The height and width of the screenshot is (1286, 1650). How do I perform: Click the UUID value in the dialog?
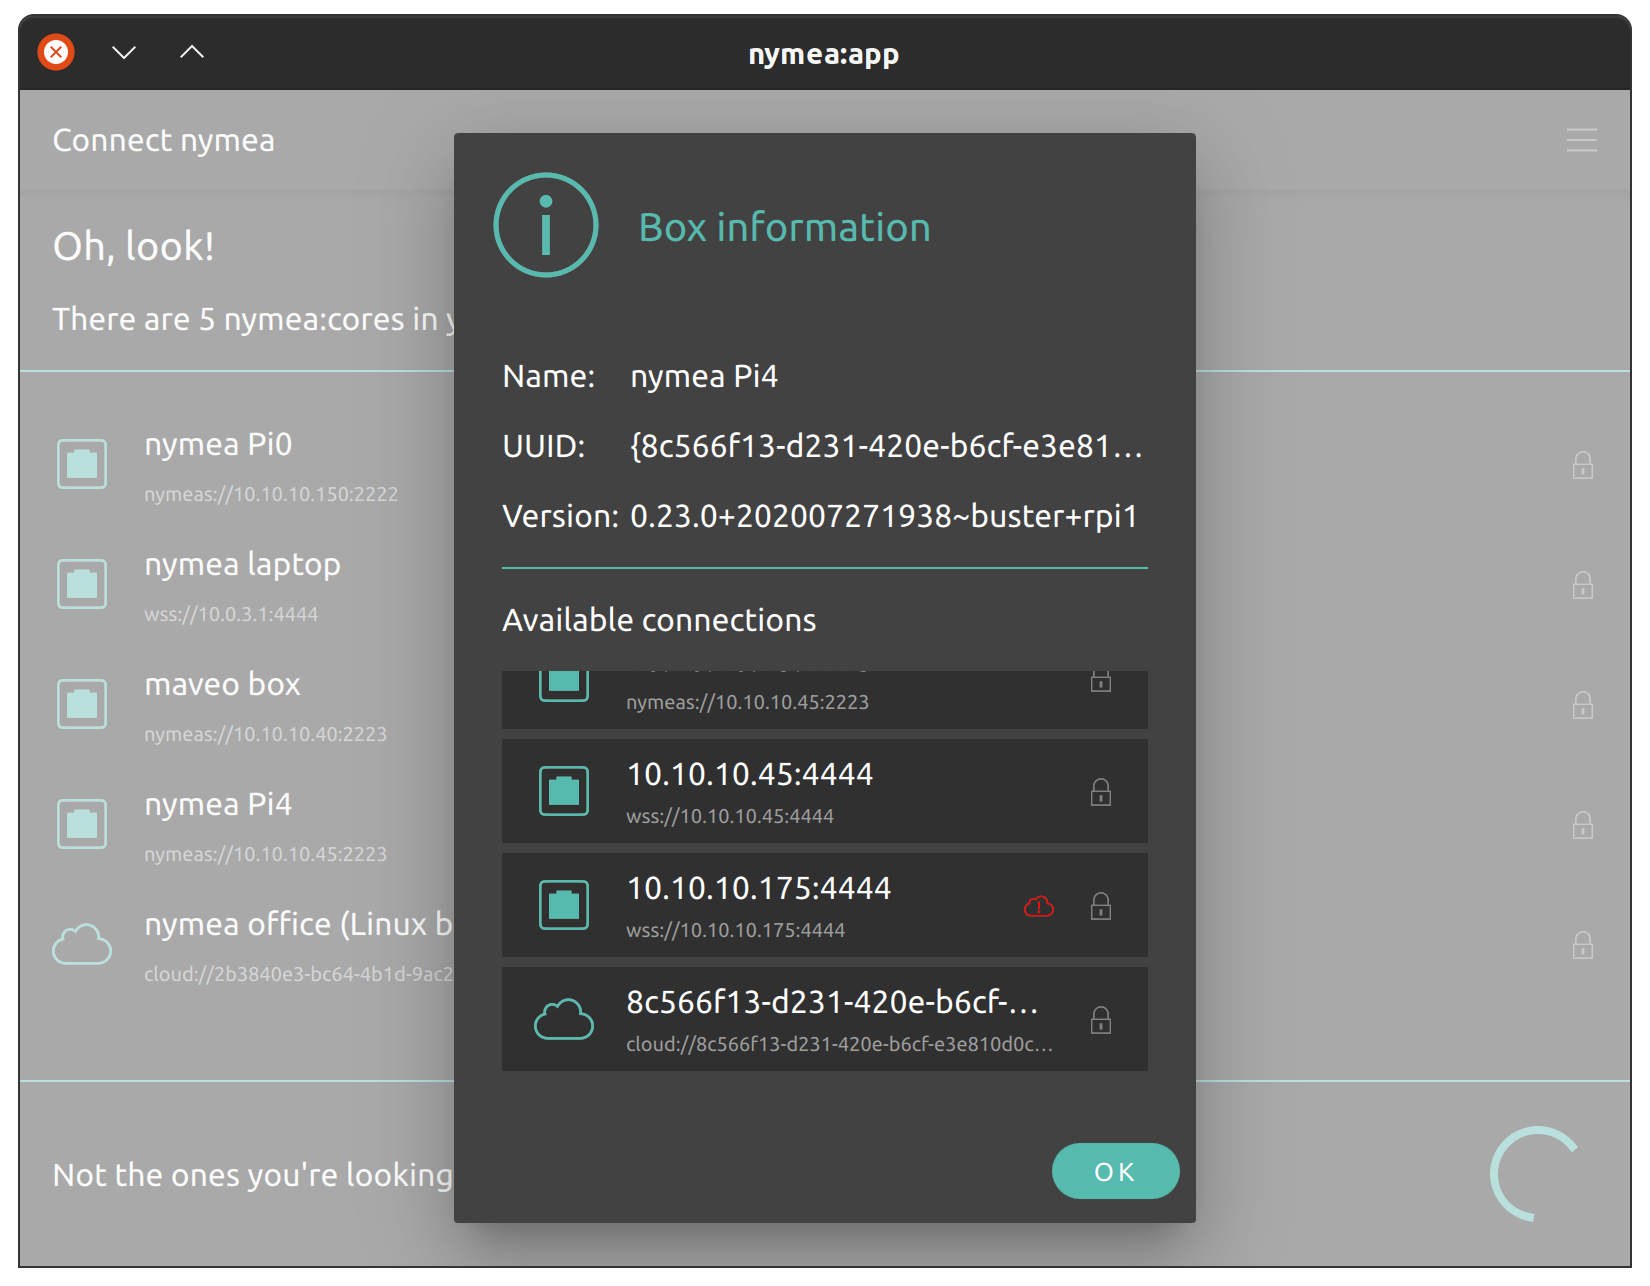coord(886,446)
